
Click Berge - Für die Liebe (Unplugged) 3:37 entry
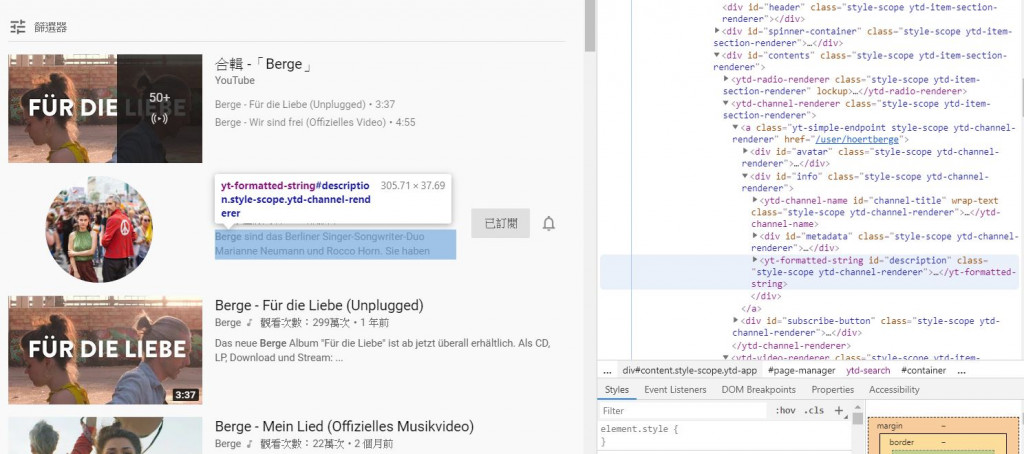[305, 104]
